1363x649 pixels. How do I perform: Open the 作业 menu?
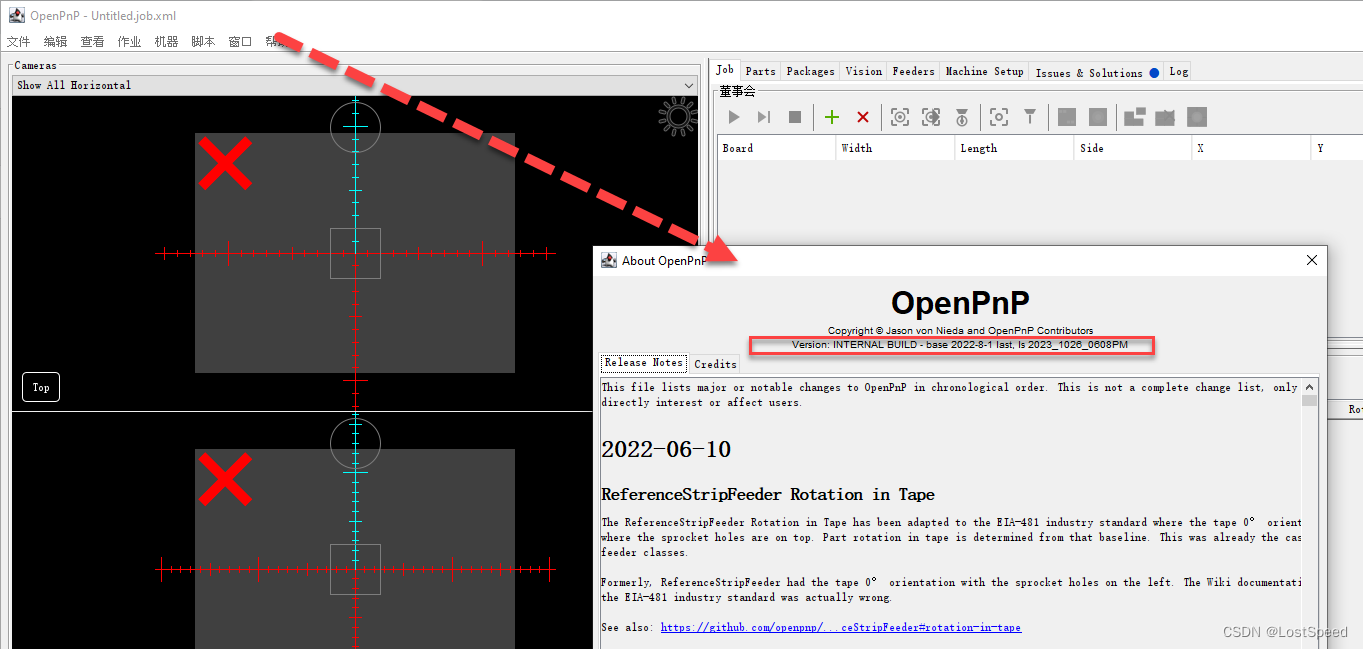point(130,42)
